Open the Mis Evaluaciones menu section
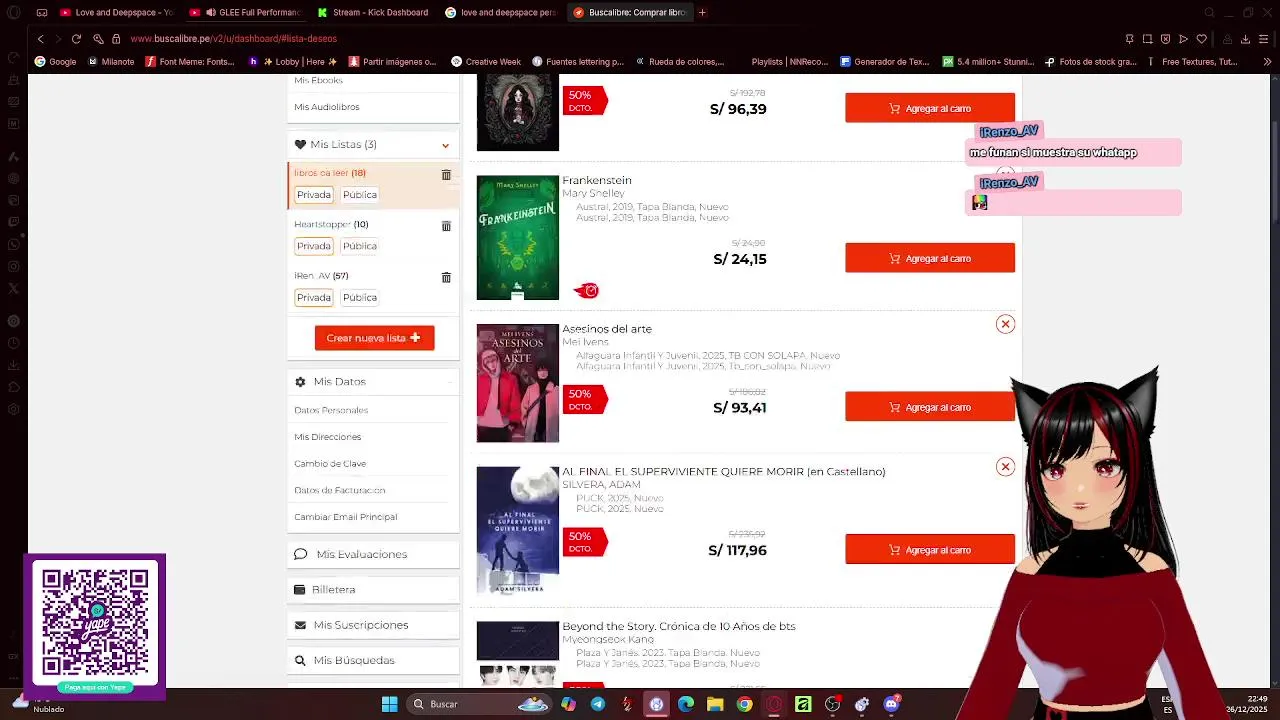 pos(373,554)
